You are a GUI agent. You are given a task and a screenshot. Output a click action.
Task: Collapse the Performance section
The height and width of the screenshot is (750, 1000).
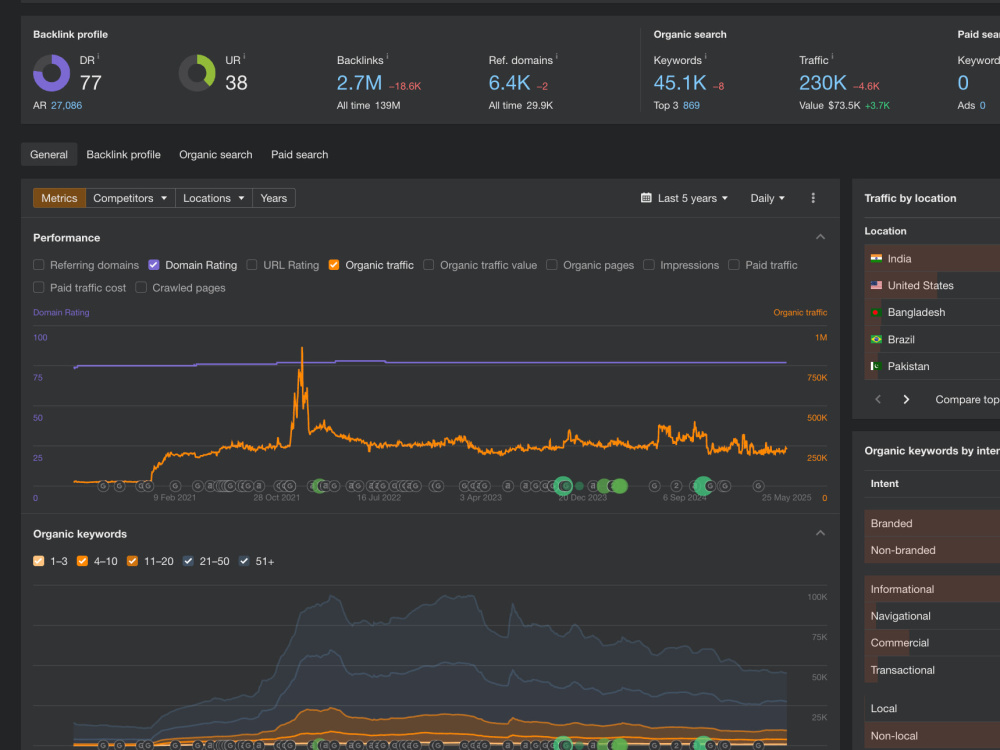[x=821, y=237]
